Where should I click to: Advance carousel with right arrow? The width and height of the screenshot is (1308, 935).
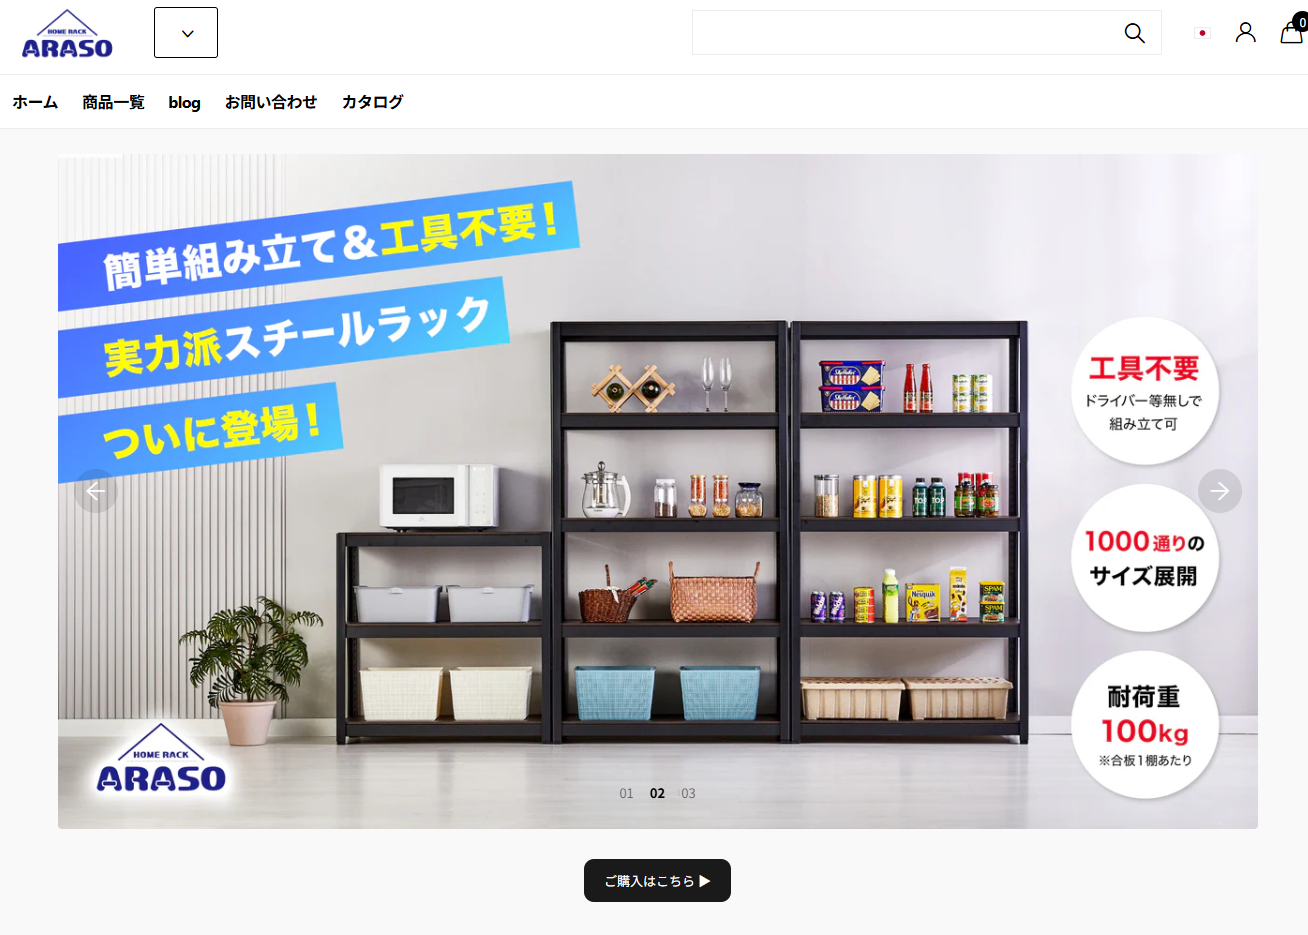1220,491
